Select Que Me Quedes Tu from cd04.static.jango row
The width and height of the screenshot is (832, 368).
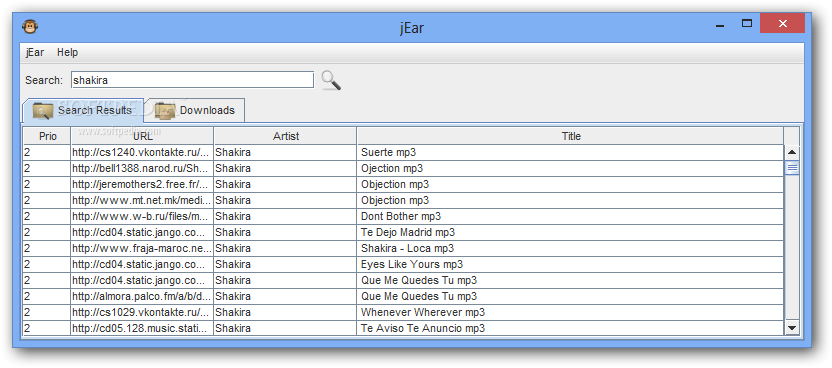[x=419, y=280]
